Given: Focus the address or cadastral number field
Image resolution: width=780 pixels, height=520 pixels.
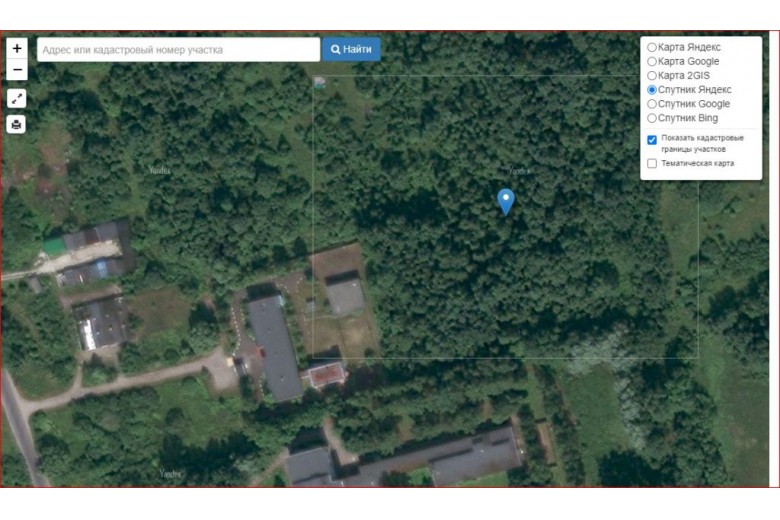Looking at the screenshot, I should coord(179,50).
